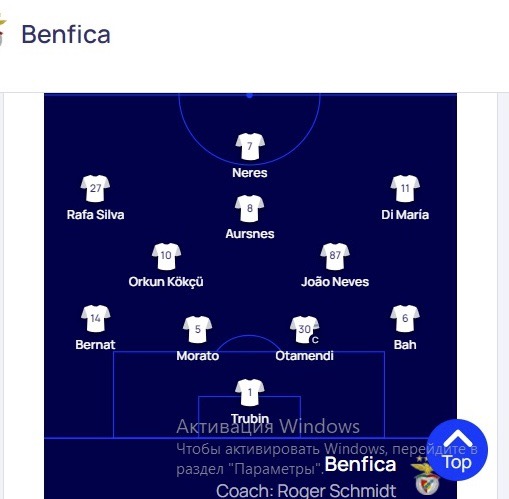Click the Otamendi name text
This screenshot has height=499, width=509.
click(304, 356)
